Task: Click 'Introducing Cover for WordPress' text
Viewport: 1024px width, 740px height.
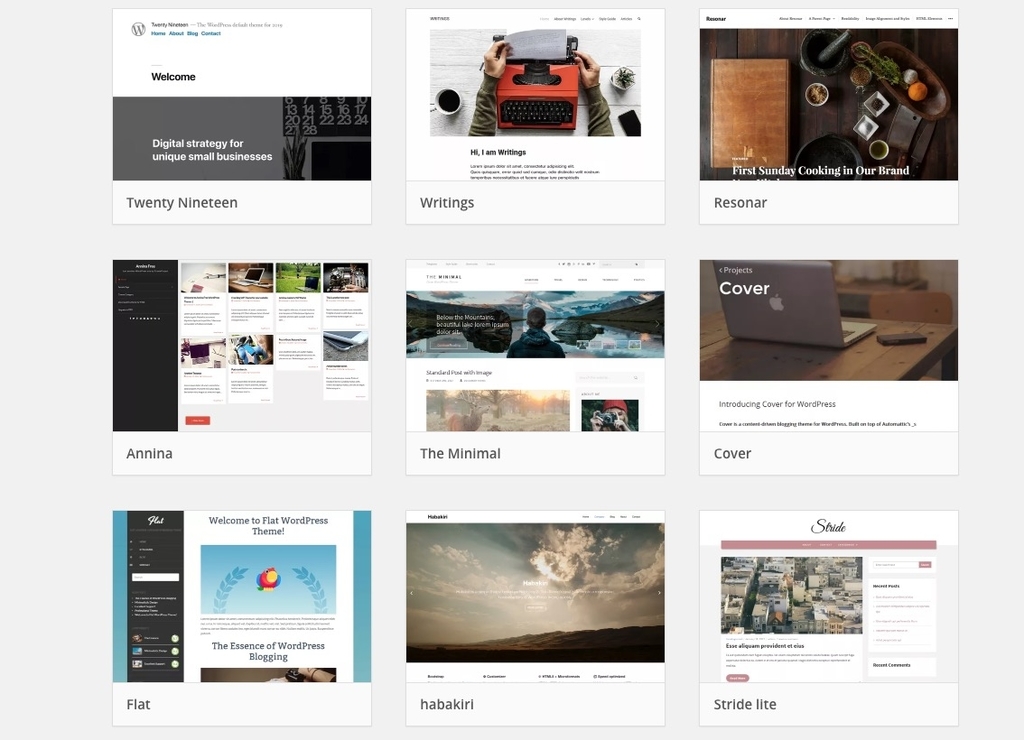Action: coord(777,404)
